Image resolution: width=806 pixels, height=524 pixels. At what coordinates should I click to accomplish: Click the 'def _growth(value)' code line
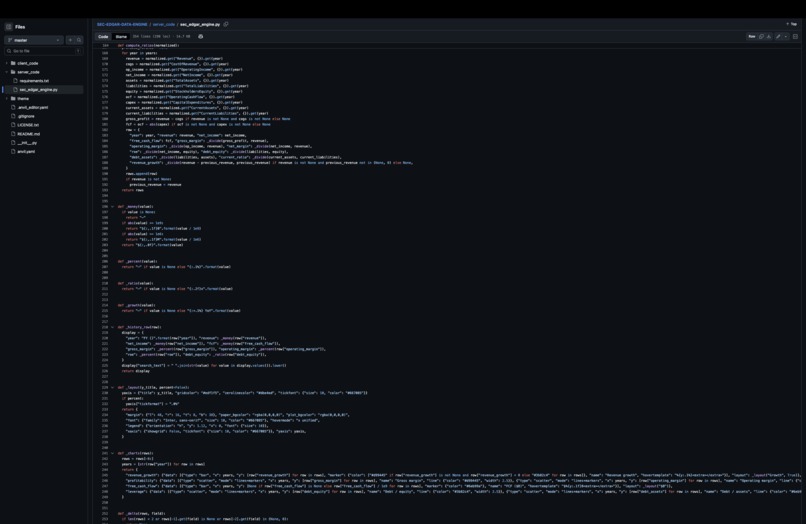[136, 305]
